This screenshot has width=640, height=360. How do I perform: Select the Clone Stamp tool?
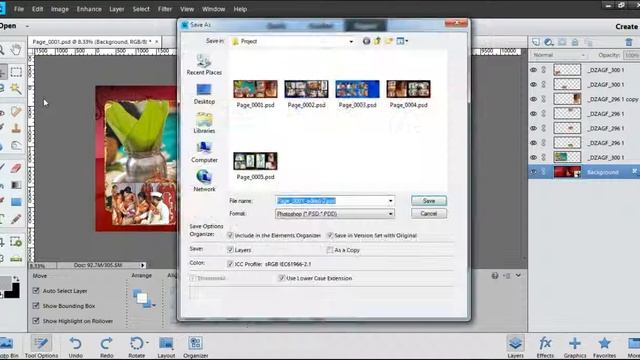pos(16,129)
